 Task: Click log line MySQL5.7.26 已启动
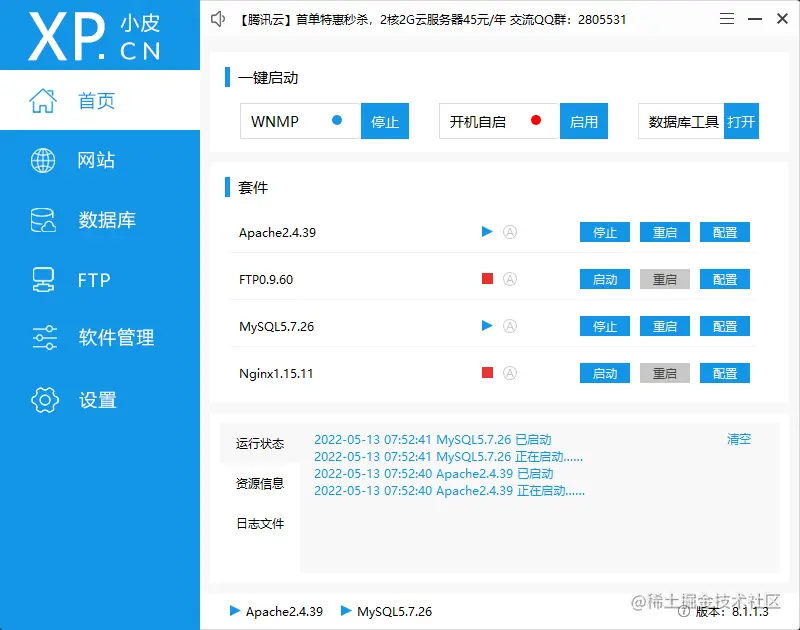[433, 439]
